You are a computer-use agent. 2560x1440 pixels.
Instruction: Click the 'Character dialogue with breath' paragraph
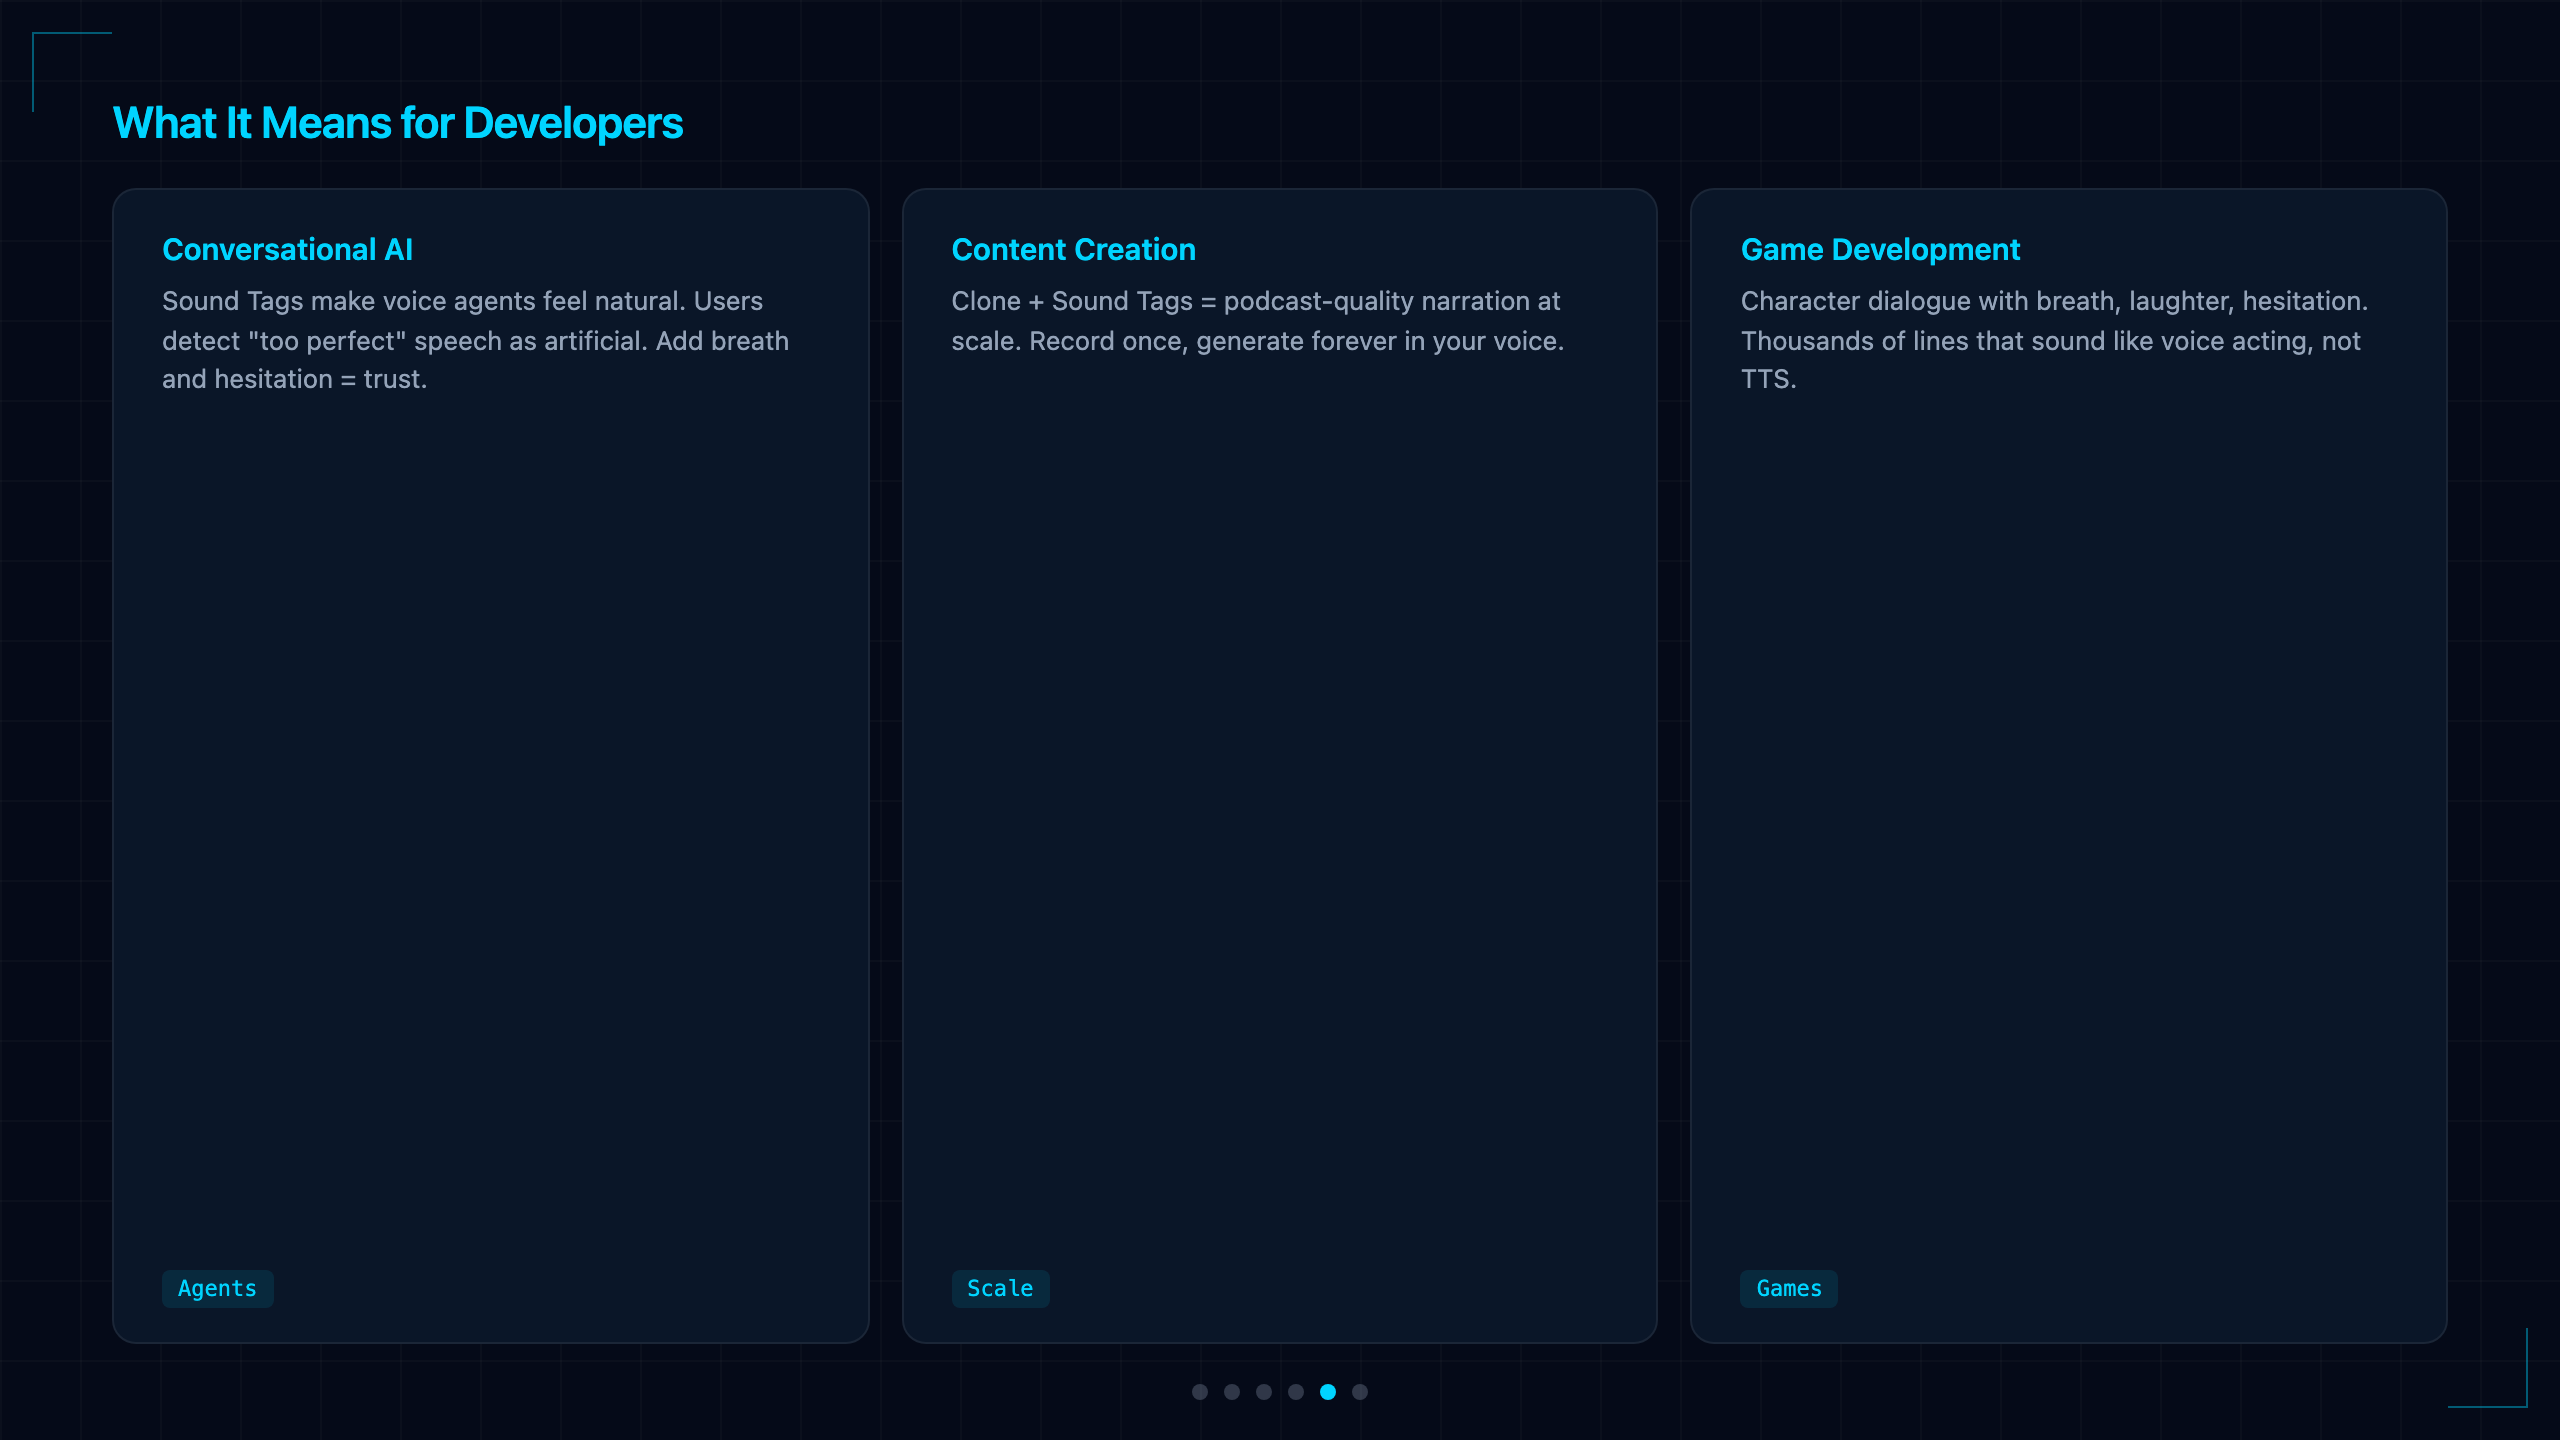tap(2054, 340)
